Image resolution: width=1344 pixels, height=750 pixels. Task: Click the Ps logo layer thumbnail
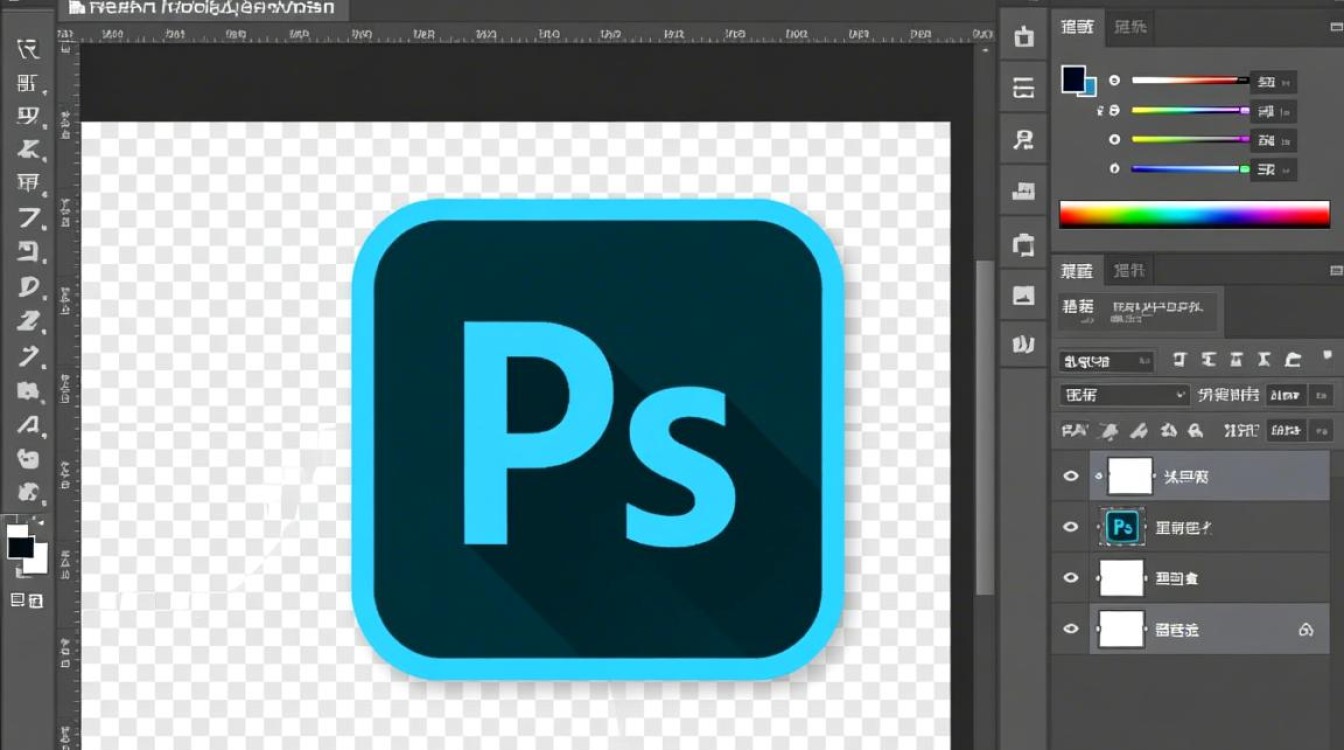tap(1122, 527)
